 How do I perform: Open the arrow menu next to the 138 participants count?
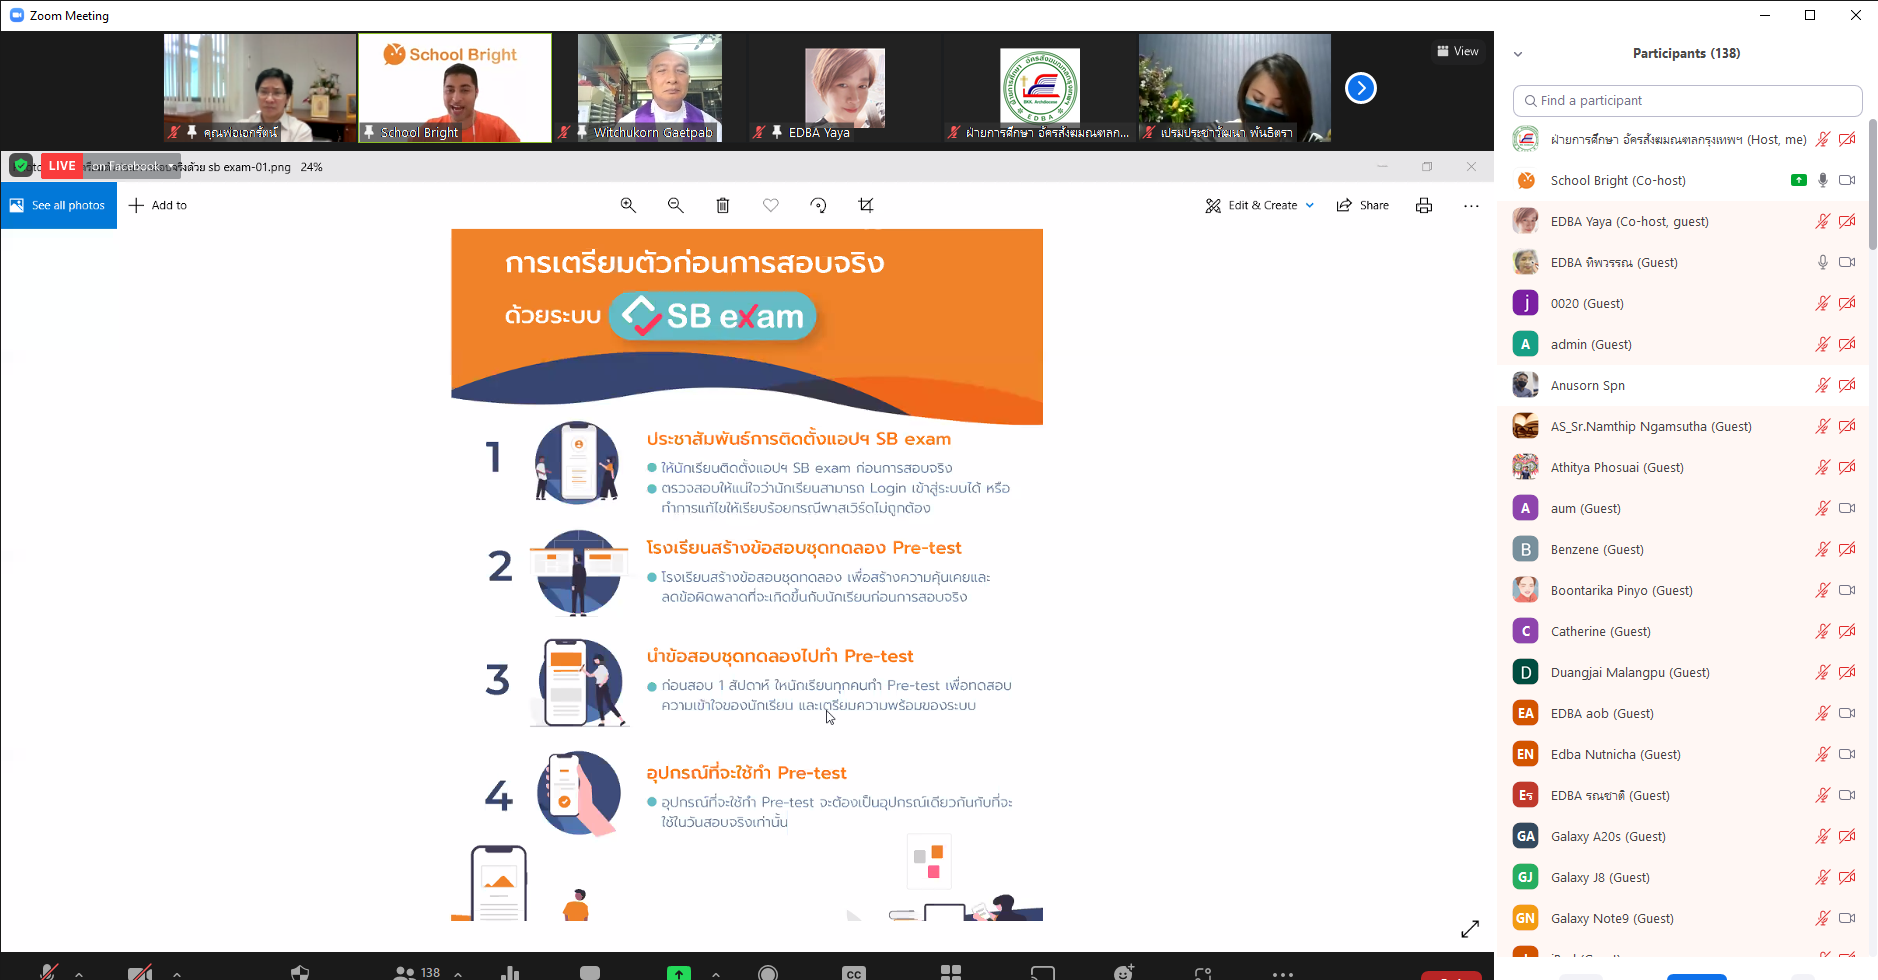coord(458,973)
